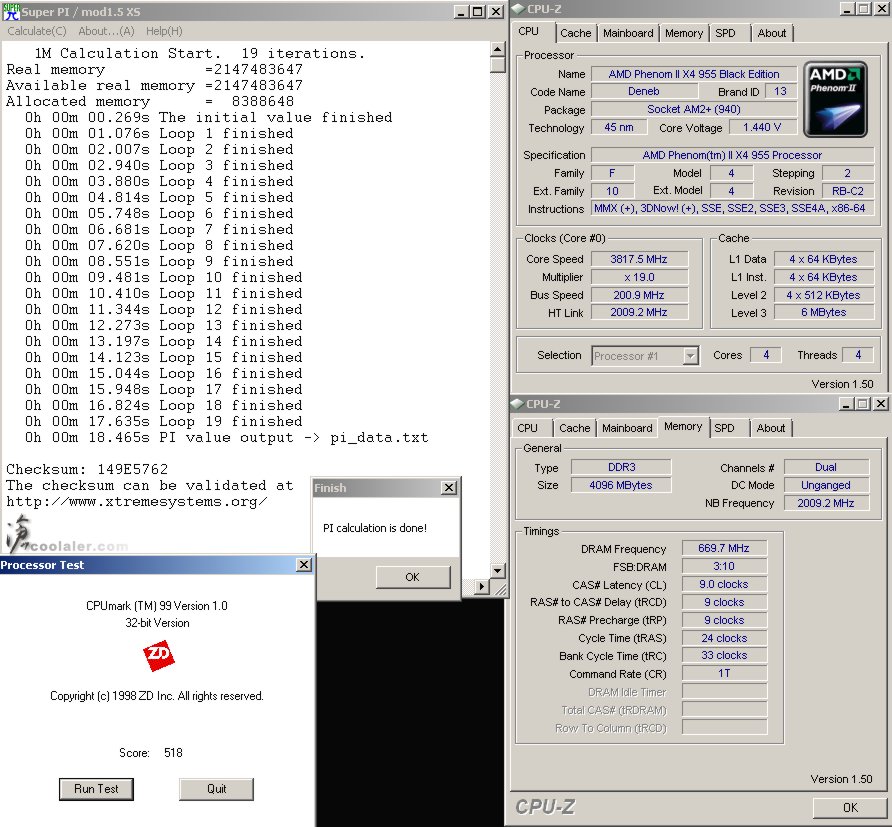The image size is (892, 827).
Task: Maximize the Super PI window
Action: click(478, 11)
